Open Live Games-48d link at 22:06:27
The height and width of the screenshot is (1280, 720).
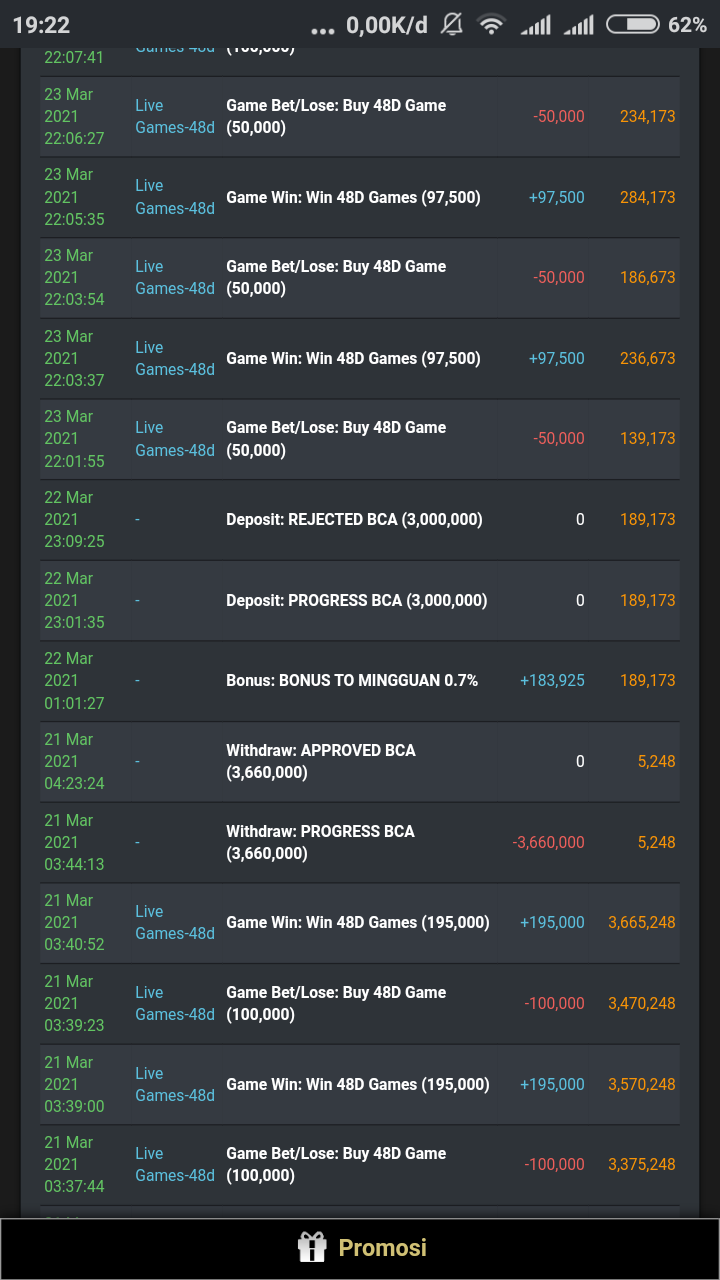[175, 116]
